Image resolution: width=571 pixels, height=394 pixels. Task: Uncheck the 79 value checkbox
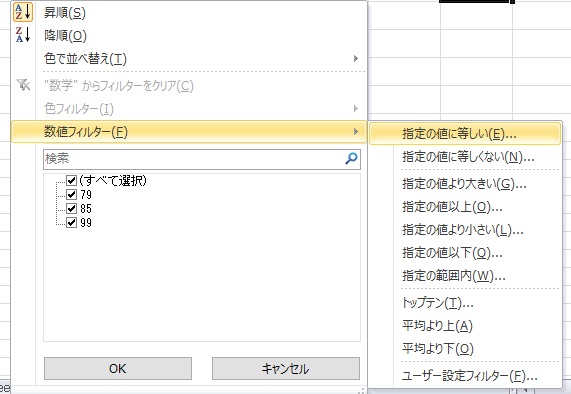coord(71,194)
